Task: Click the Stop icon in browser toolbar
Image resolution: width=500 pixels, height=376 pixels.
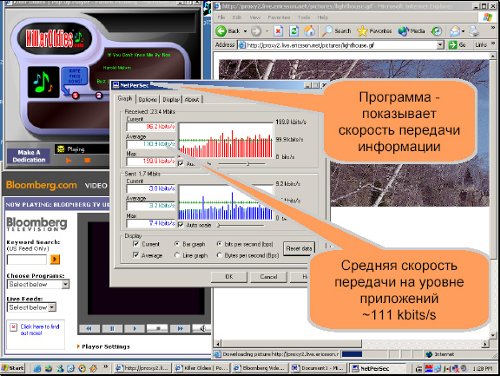Action: click(278, 31)
